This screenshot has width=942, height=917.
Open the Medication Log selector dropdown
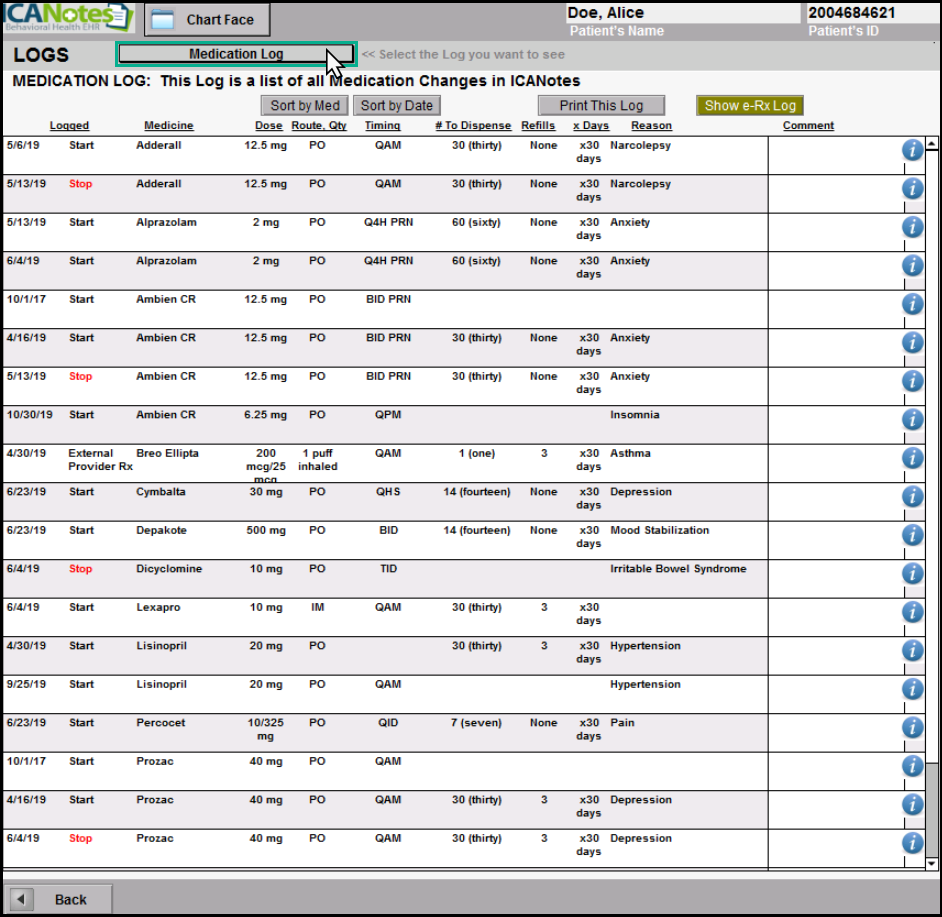tap(236, 54)
